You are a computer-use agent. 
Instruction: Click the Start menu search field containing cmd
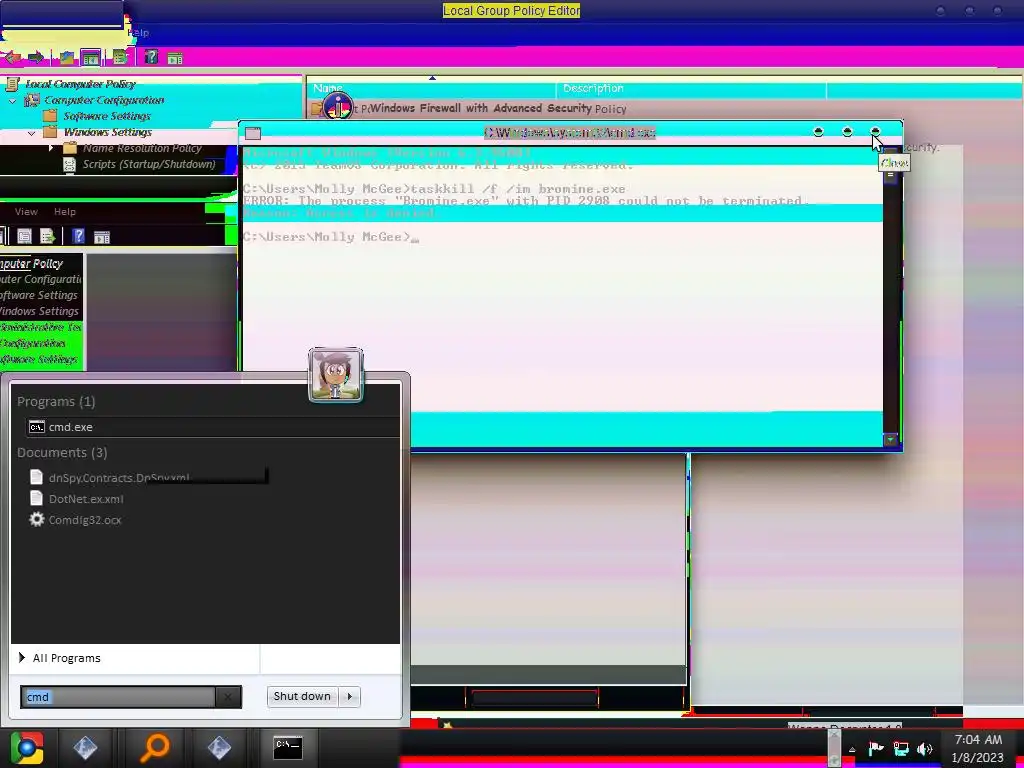click(118, 697)
